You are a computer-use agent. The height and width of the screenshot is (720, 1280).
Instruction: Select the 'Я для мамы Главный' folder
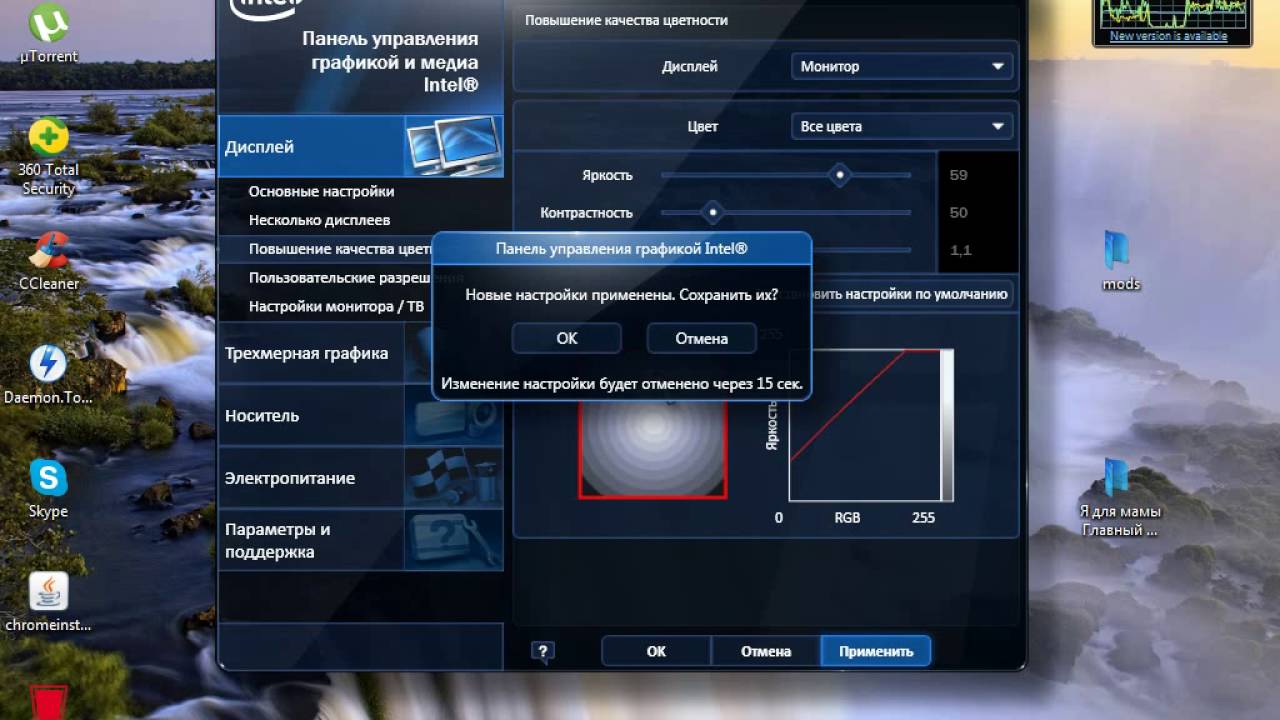tap(1120, 497)
